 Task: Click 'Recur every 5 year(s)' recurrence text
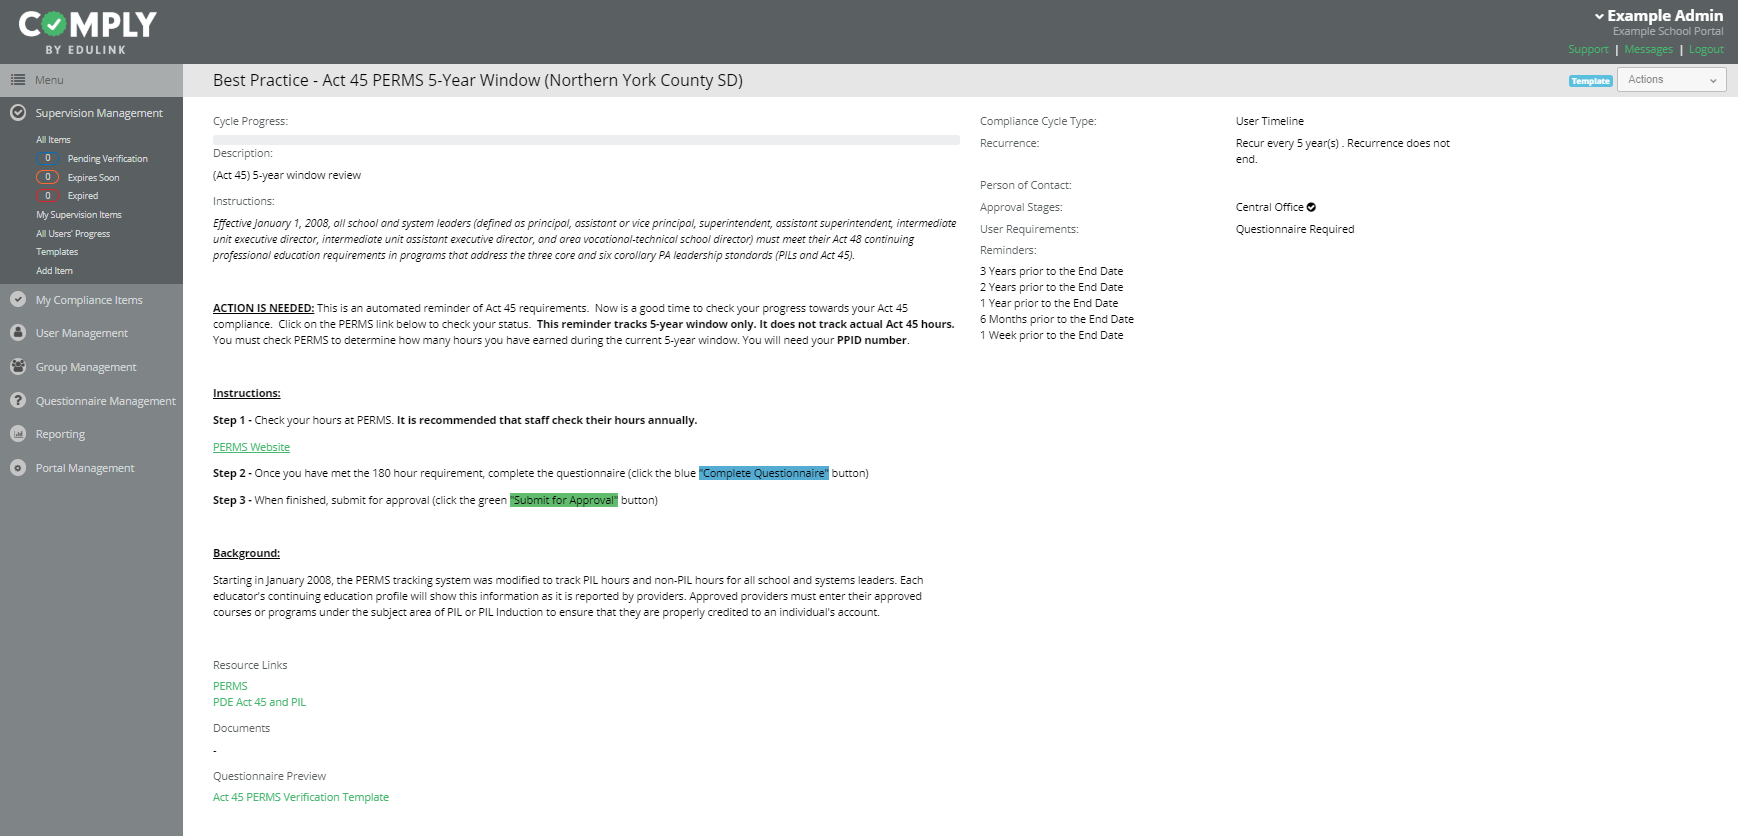(x=1343, y=151)
